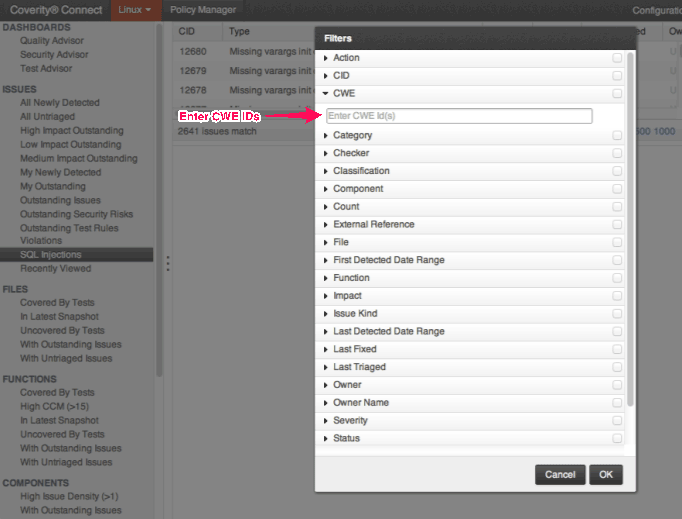Select the SQL Injections view
The image size is (682, 519).
click(77, 254)
